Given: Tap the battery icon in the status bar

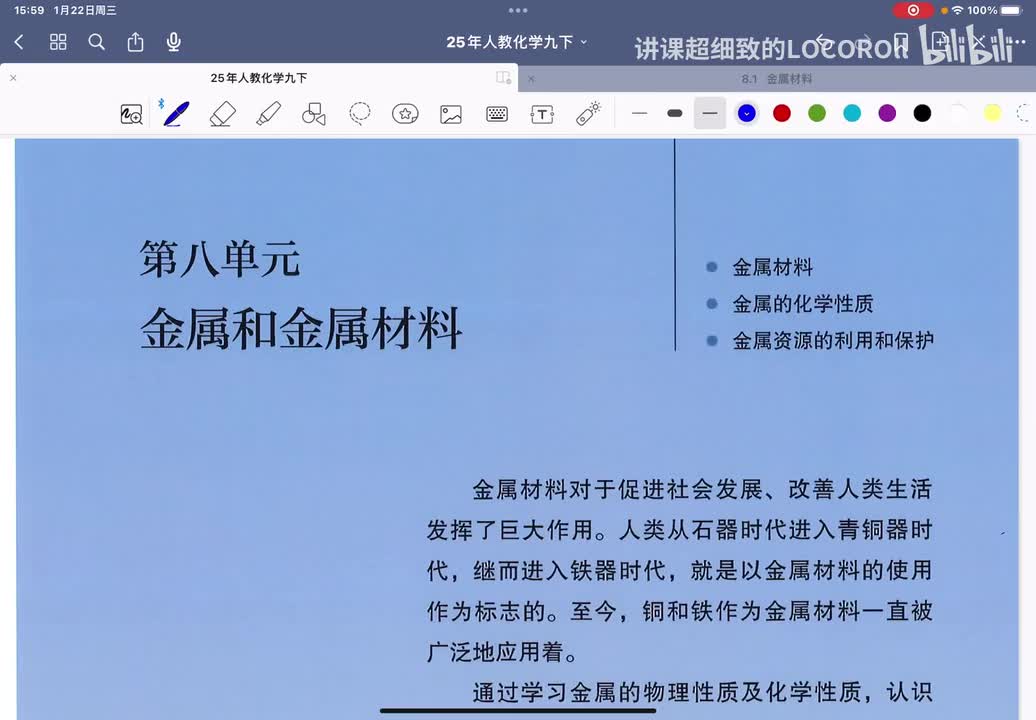Looking at the screenshot, I should (1011, 11).
